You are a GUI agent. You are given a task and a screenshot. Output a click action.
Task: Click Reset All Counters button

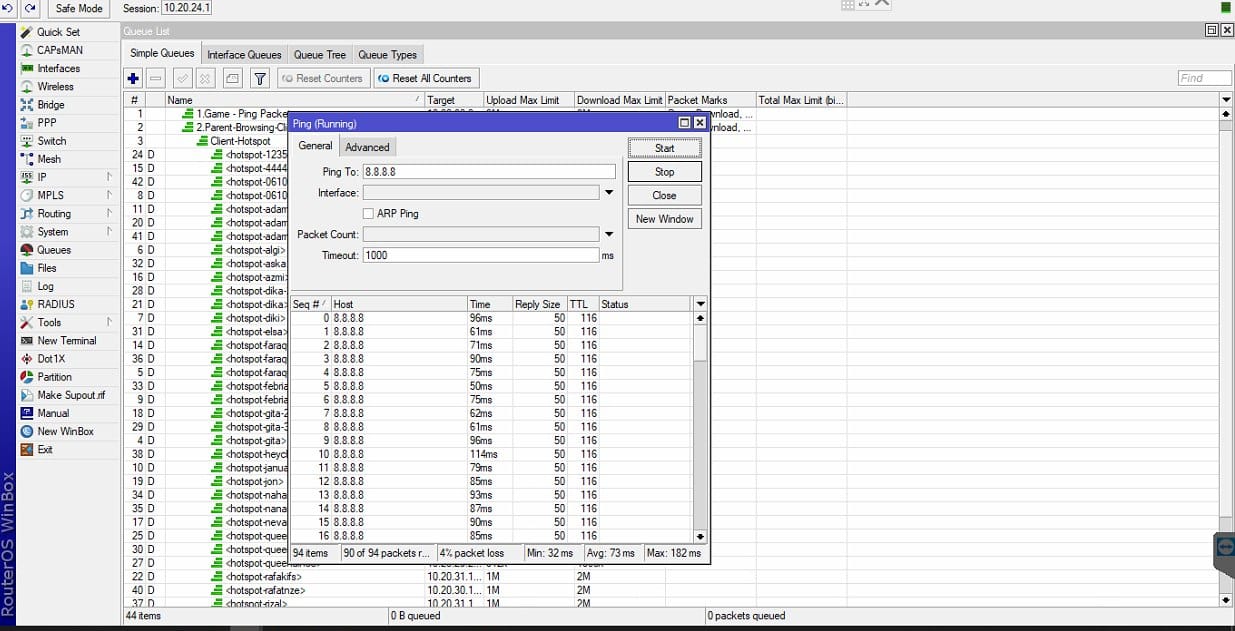(425, 78)
